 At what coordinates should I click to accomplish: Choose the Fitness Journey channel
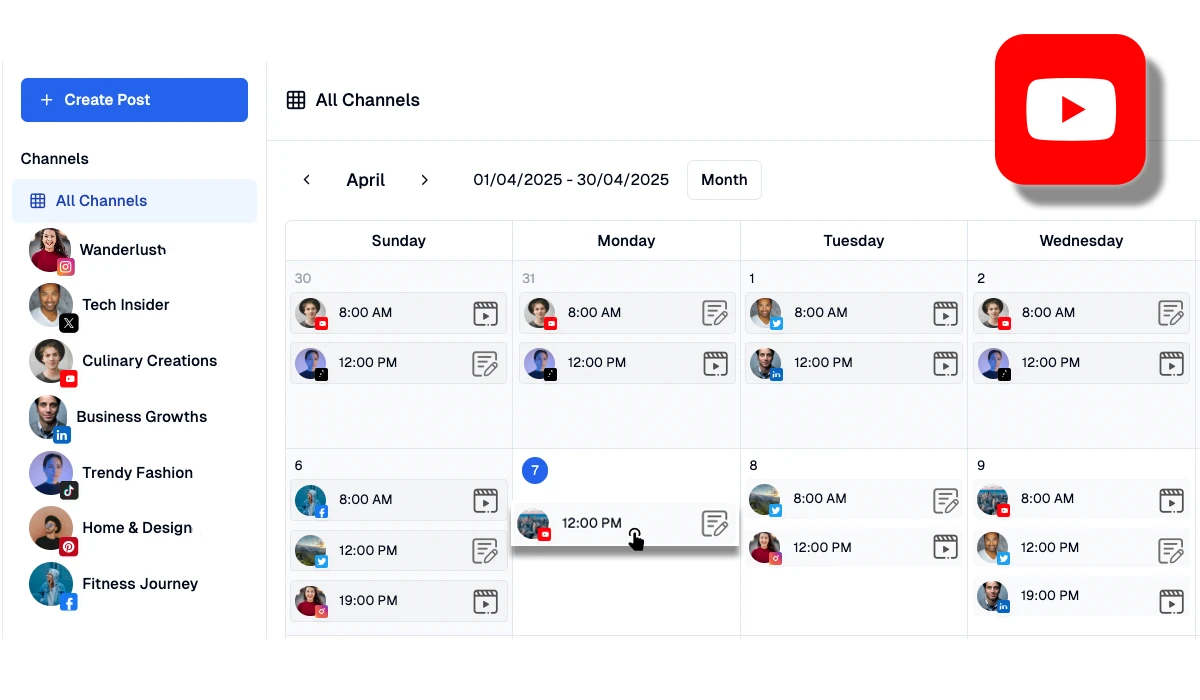(114, 585)
